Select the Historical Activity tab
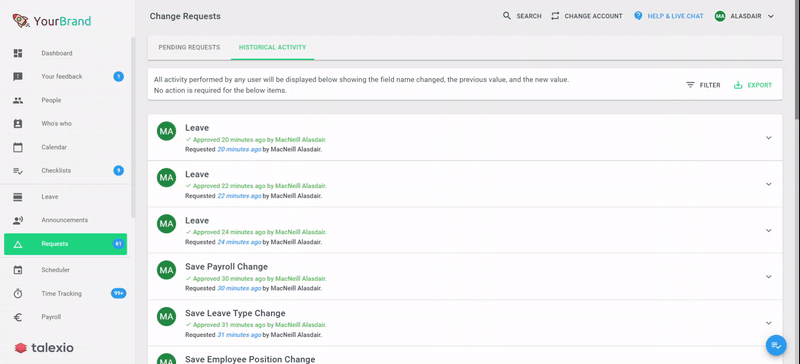 click(272, 47)
